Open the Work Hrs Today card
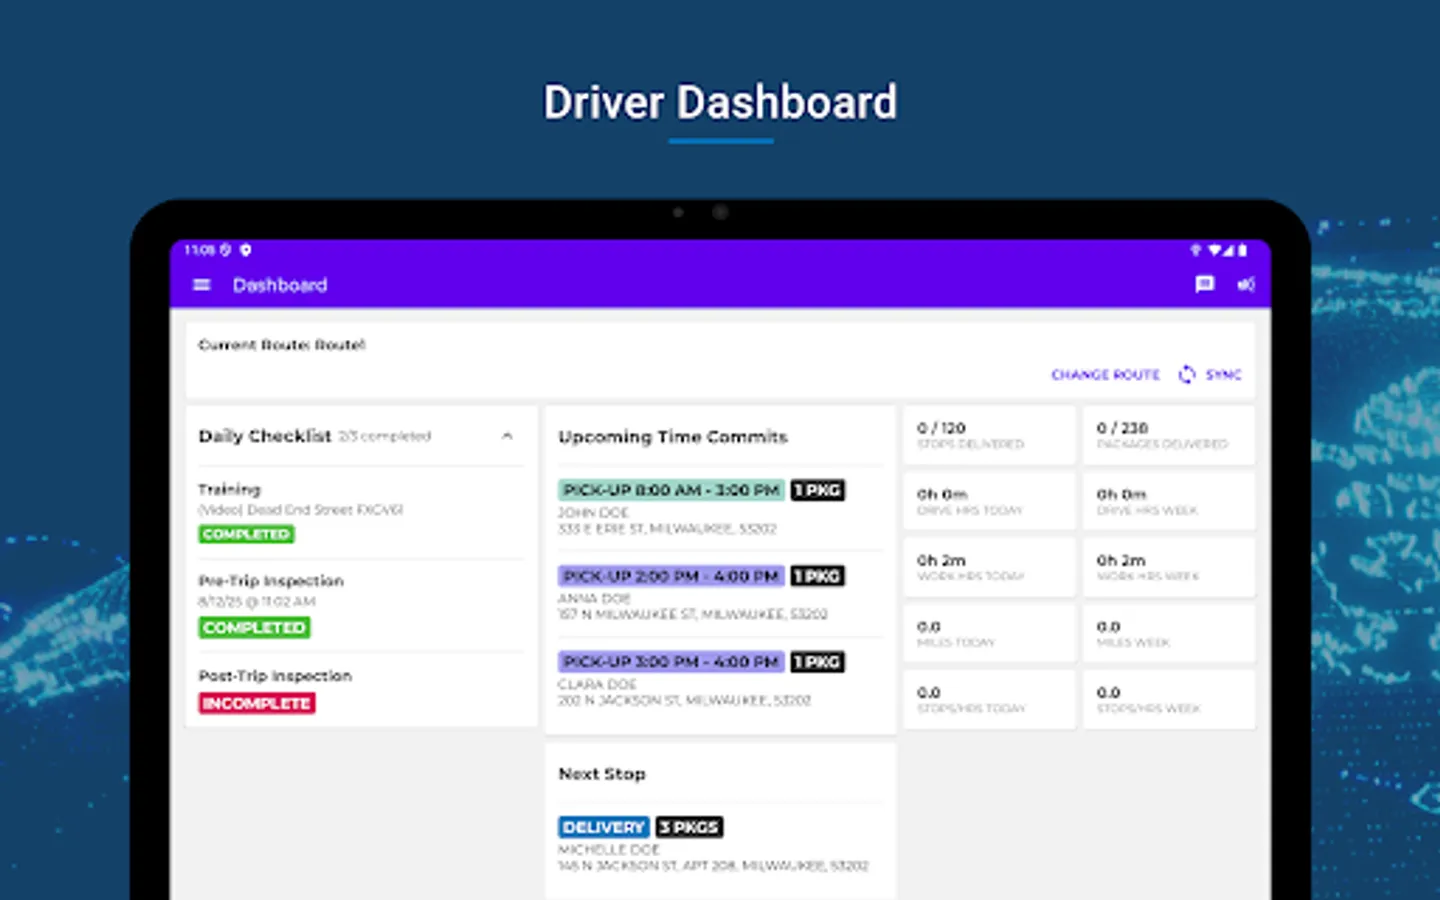The image size is (1440, 900). [989, 567]
